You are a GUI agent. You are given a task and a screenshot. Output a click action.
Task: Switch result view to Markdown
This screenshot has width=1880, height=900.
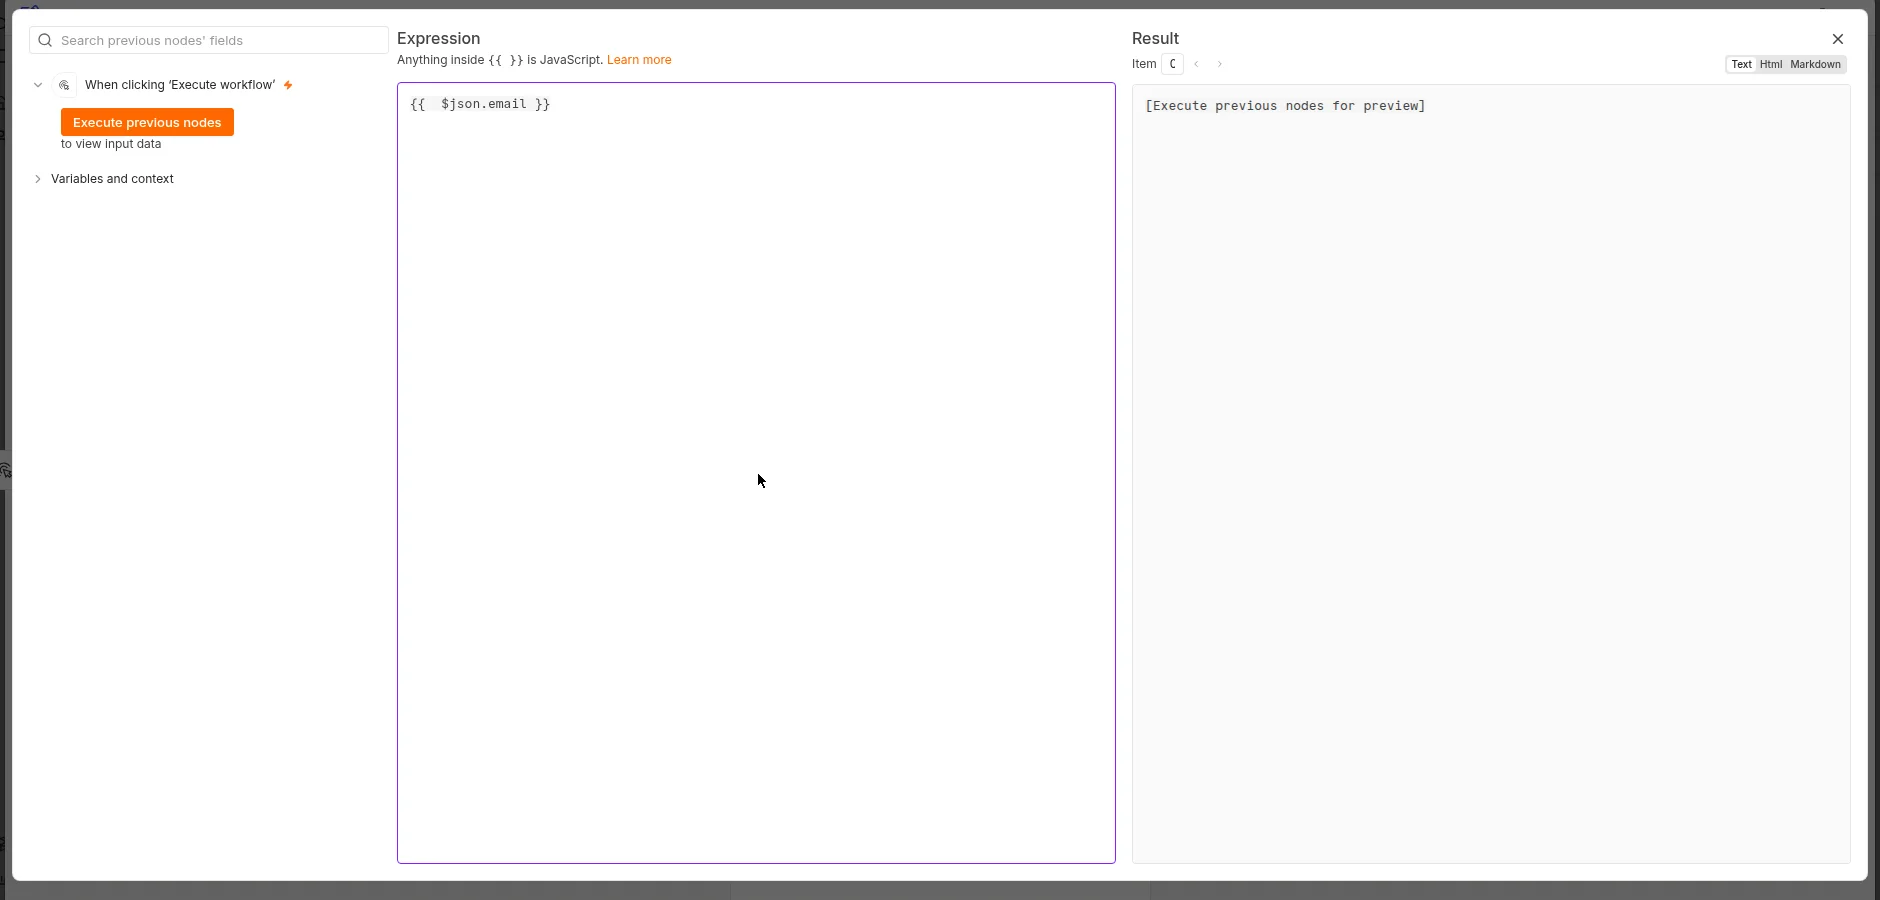1815,64
